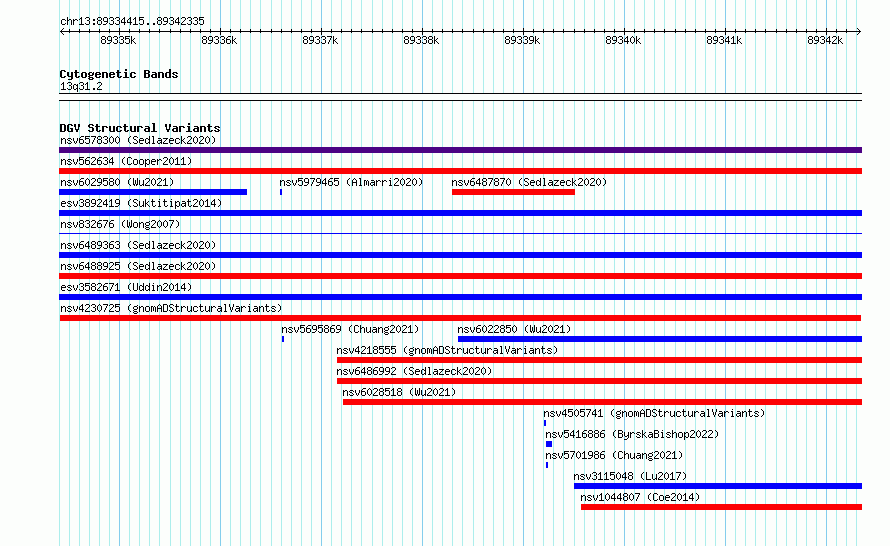Click the 89337k ruler tick label
Image resolution: width=890 pixels, height=546 pixels.
pos(320,40)
